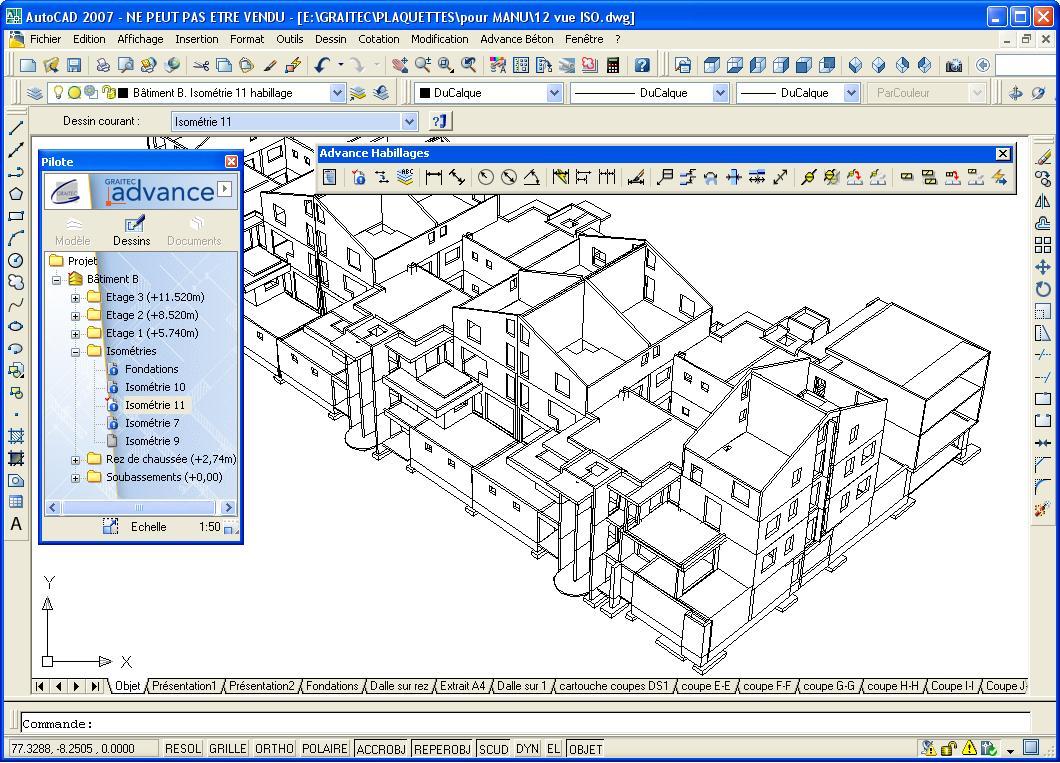Image resolution: width=1060 pixels, height=763 pixels.
Task: Open Help with the blue question-mark icon
Action: tap(642, 66)
